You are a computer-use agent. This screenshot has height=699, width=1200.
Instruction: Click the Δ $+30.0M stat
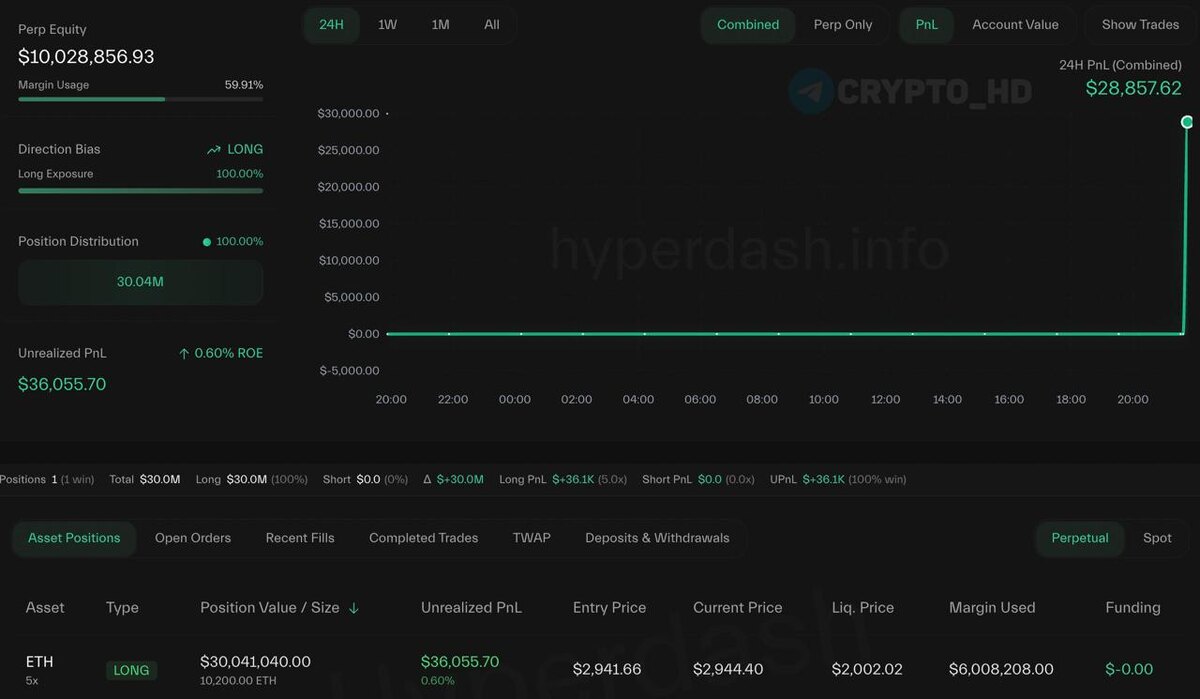tap(453, 480)
